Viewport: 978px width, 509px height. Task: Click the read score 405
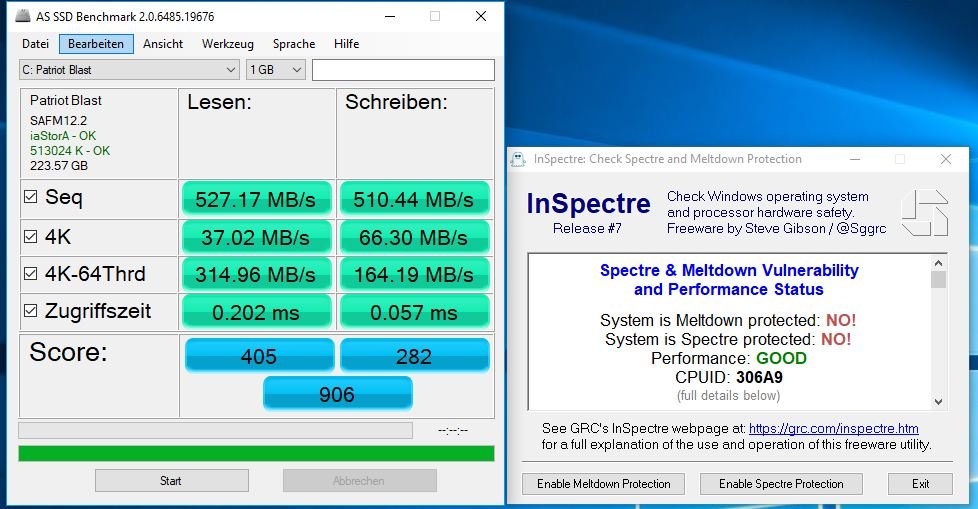(x=259, y=356)
